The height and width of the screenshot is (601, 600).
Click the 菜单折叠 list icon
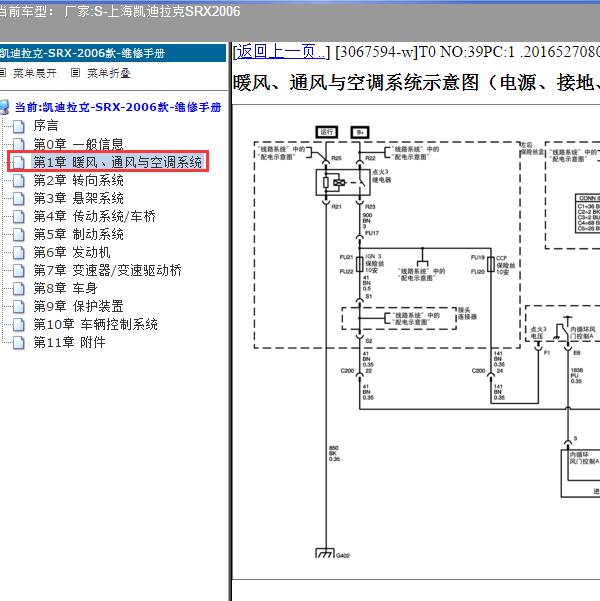(x=76, y=72)
